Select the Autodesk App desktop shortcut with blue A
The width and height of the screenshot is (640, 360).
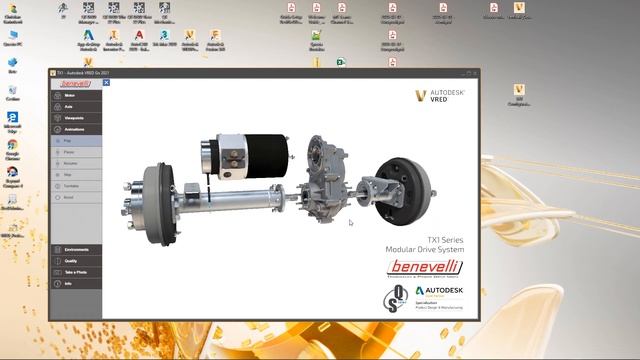88,40
